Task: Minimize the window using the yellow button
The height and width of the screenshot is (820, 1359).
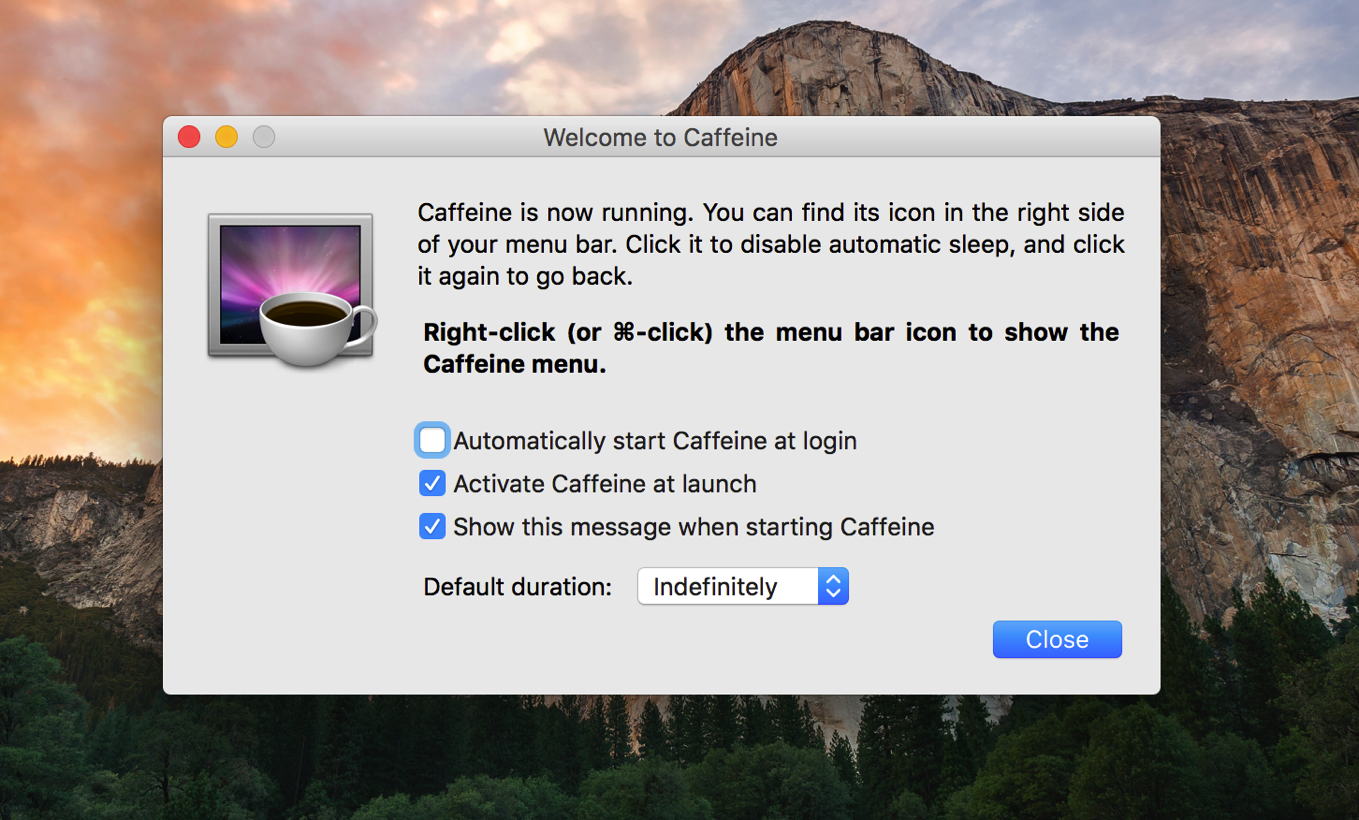Action: coord(226,137)
